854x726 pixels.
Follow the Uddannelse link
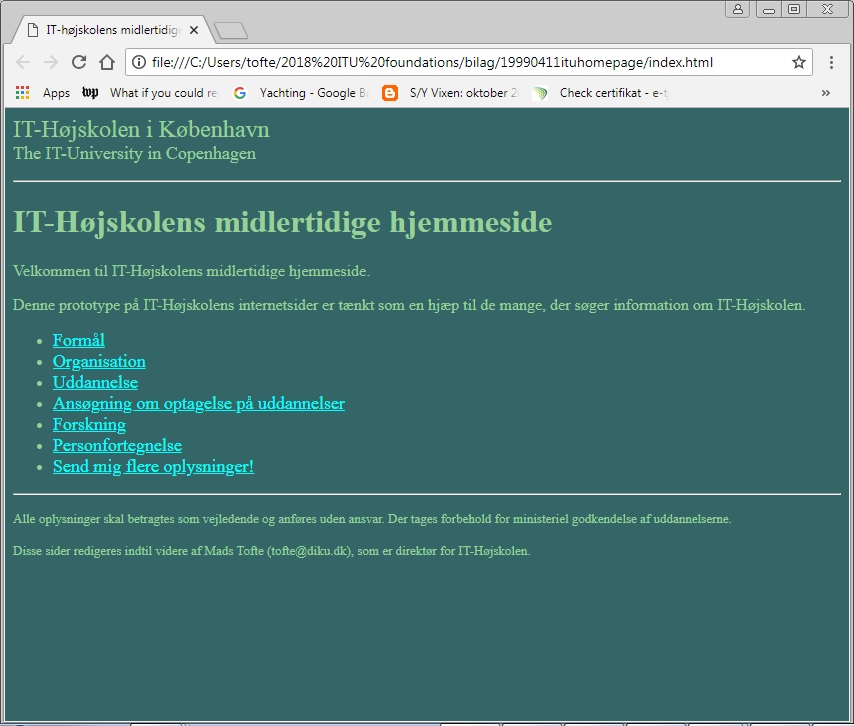tap(95, 382)
